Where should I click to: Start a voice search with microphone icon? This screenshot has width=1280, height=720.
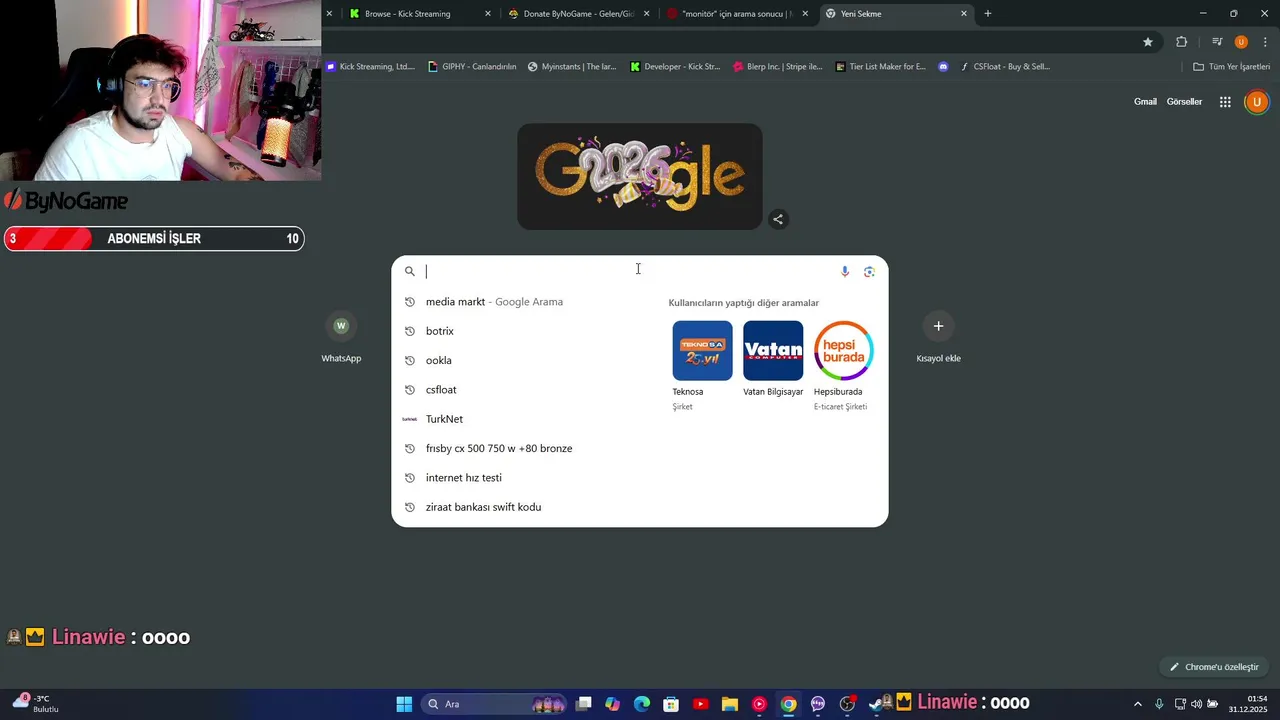(x=845, y=271)
